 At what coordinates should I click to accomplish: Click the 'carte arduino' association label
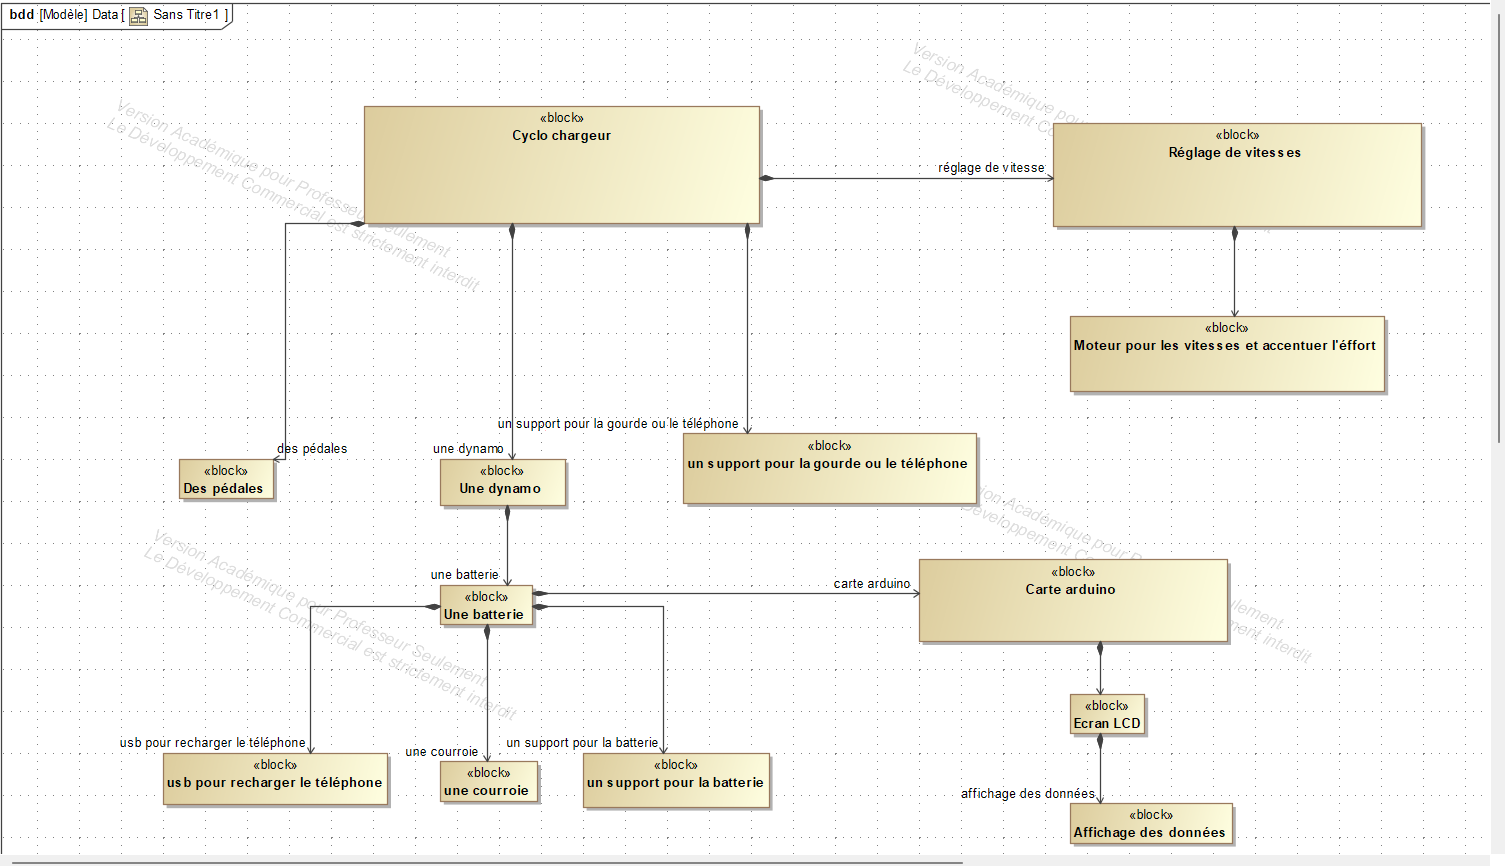click(x=872, y=584)
